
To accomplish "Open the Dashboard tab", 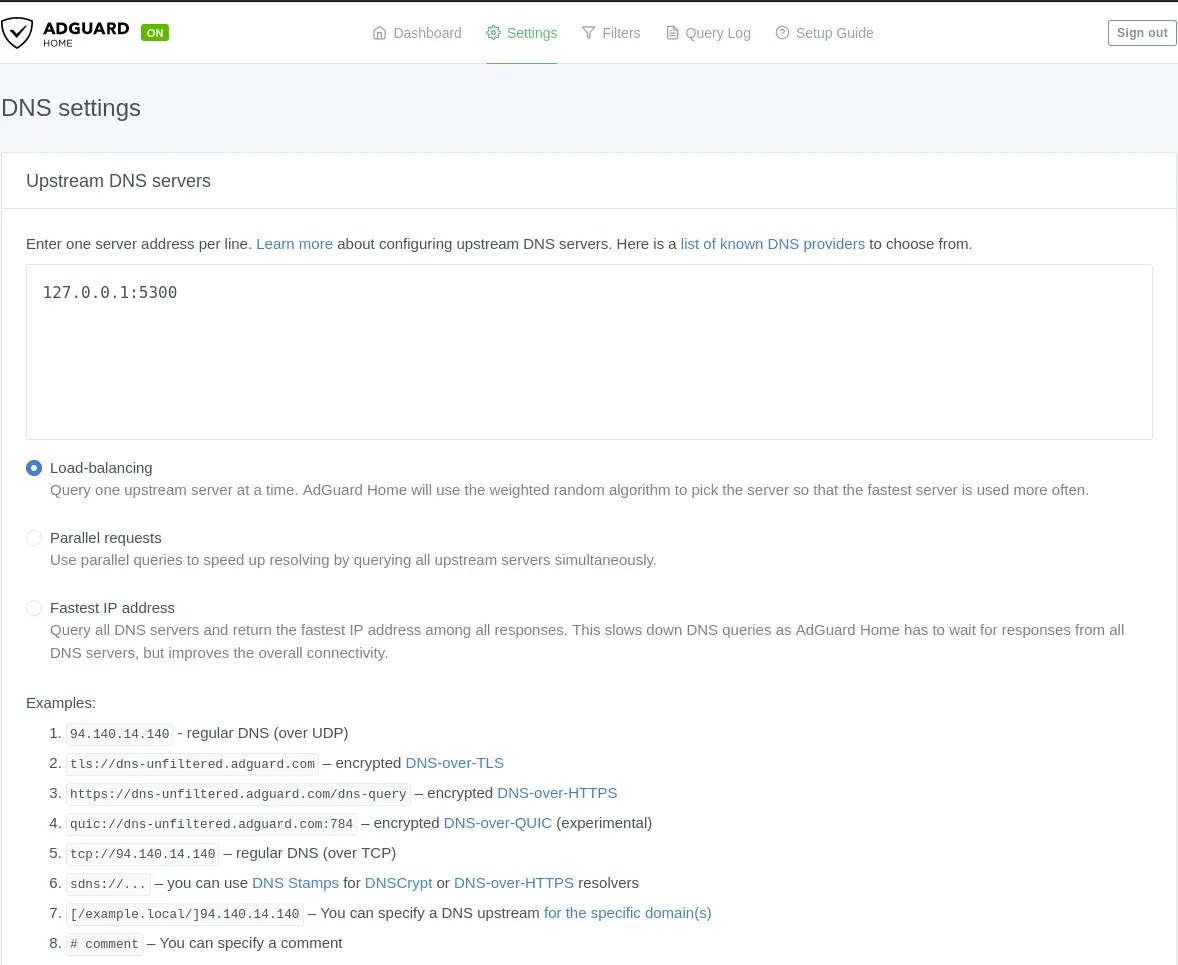I will click(427, 33).
